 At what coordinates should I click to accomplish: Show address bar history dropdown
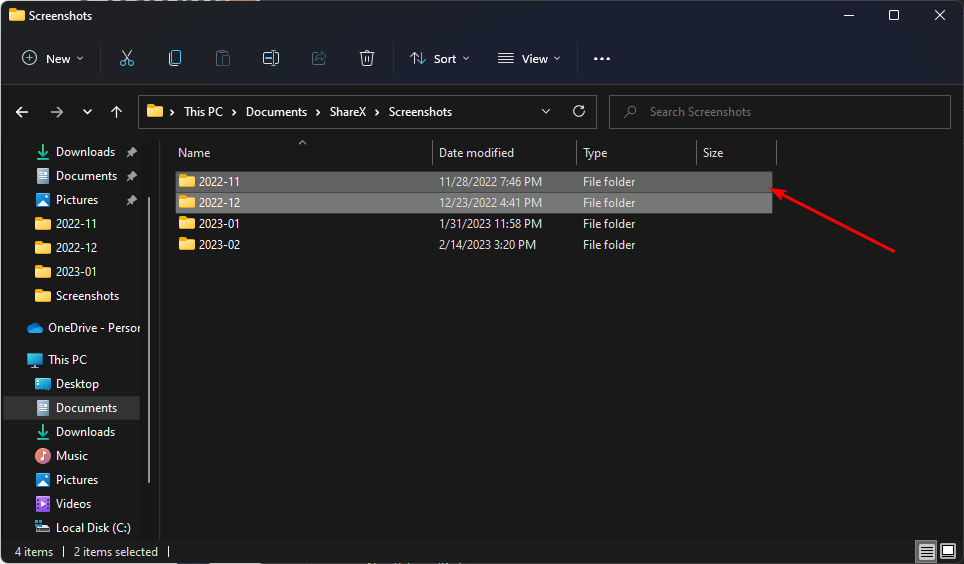click(x=545, y=112)
